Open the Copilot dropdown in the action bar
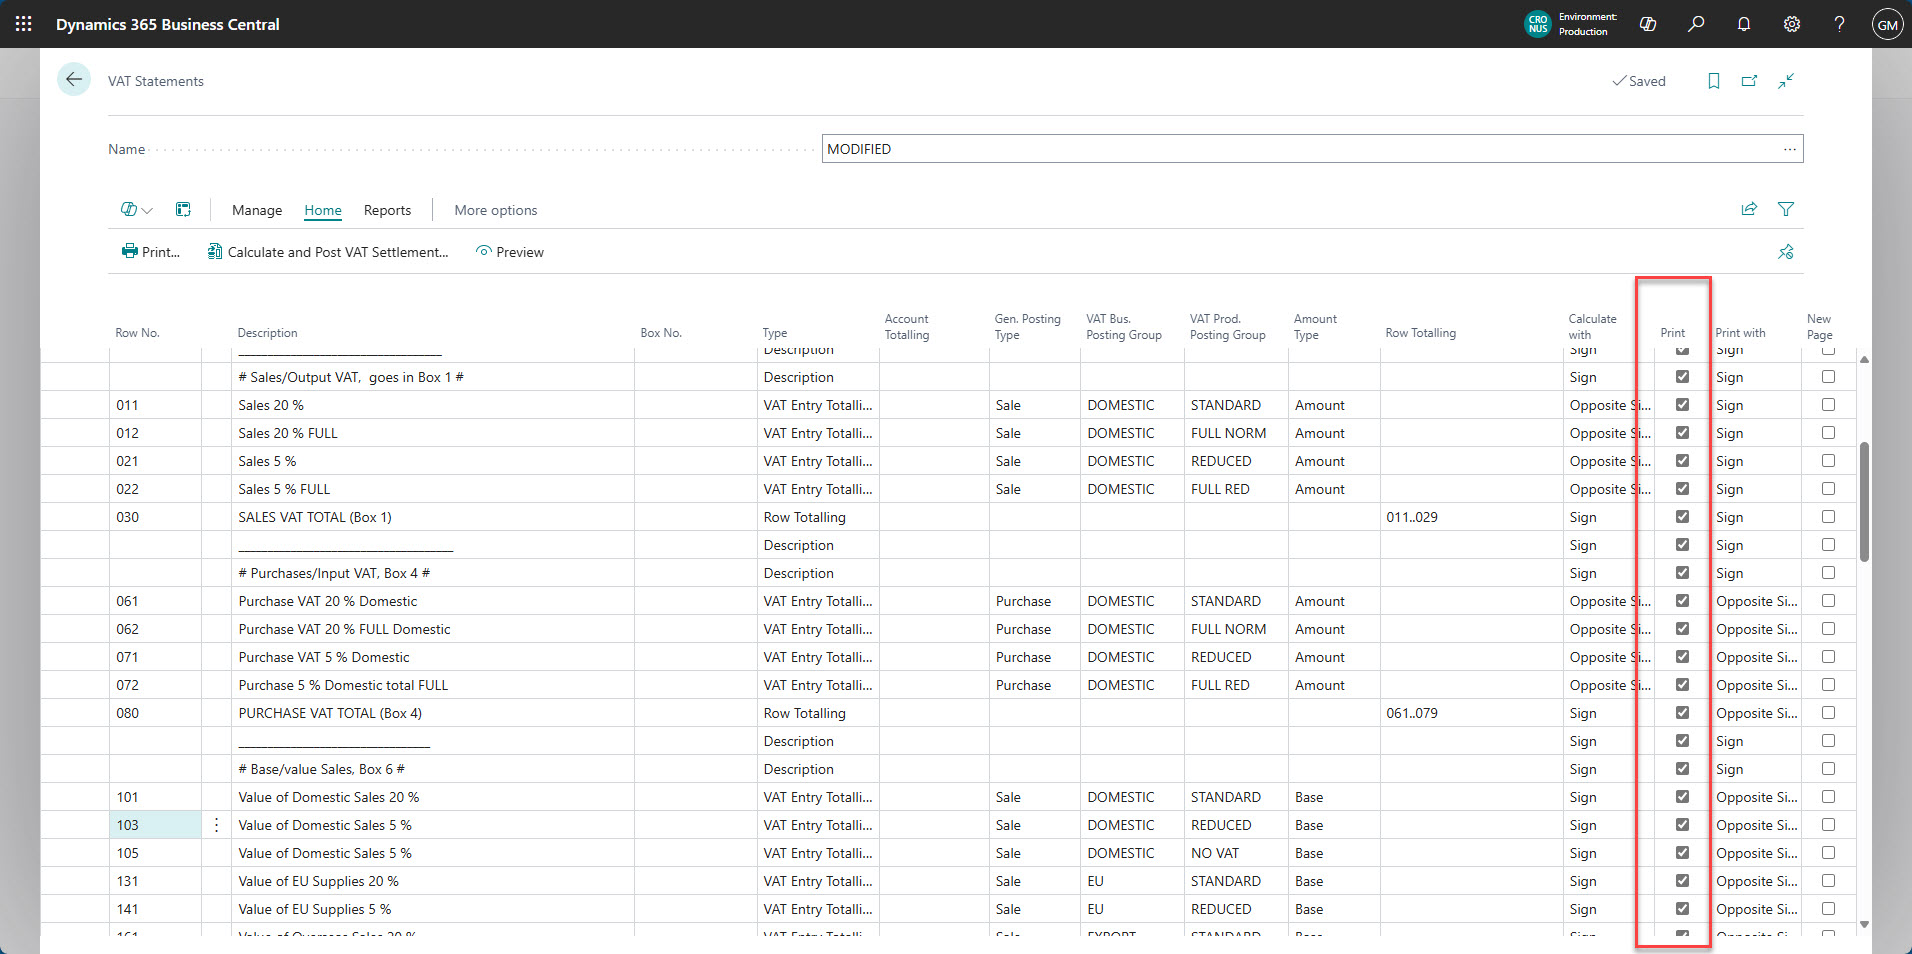This screenshot has width=1912, height=954. pyautogui.click(x=137, y=210)
